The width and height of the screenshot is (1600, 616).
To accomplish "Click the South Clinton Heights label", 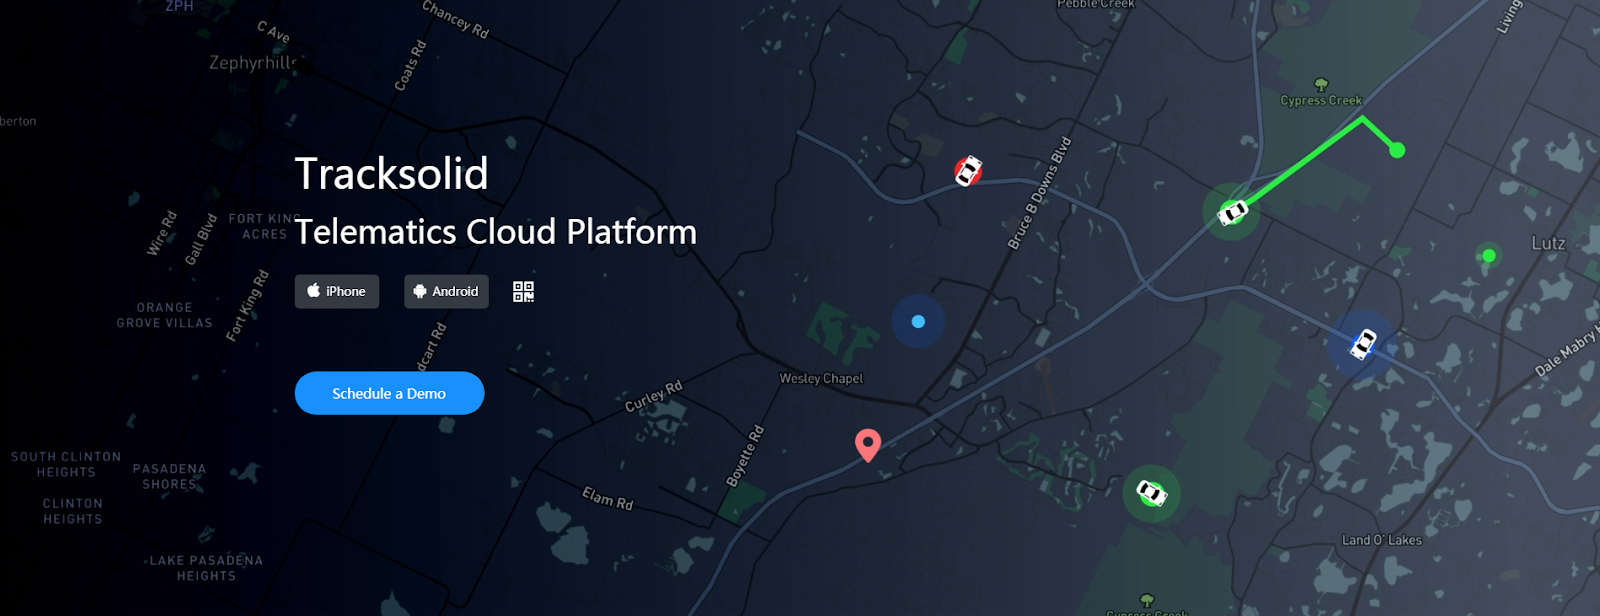I will pyautogui.click(x=66, y=464).
